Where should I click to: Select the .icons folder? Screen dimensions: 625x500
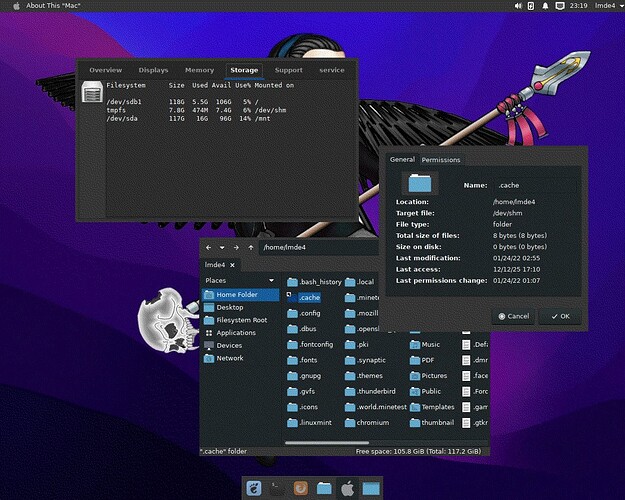tap(303, 407)
